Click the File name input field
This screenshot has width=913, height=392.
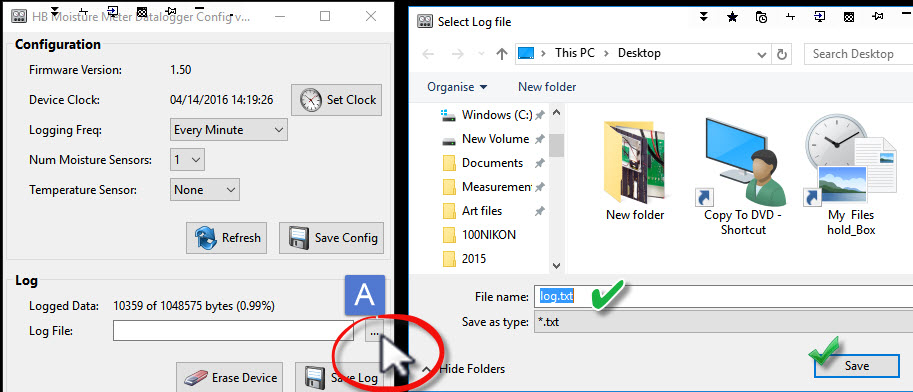coord(723,296)
